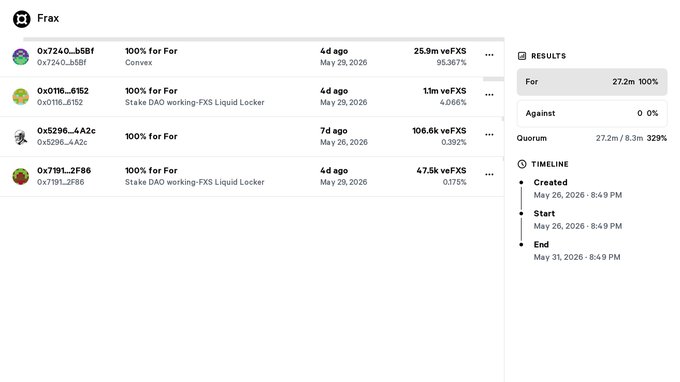The width and height of the screenshot is (680, 382).
Task: Open voter profile 0x5296...4A2c
Action: (x=66, y=131)
